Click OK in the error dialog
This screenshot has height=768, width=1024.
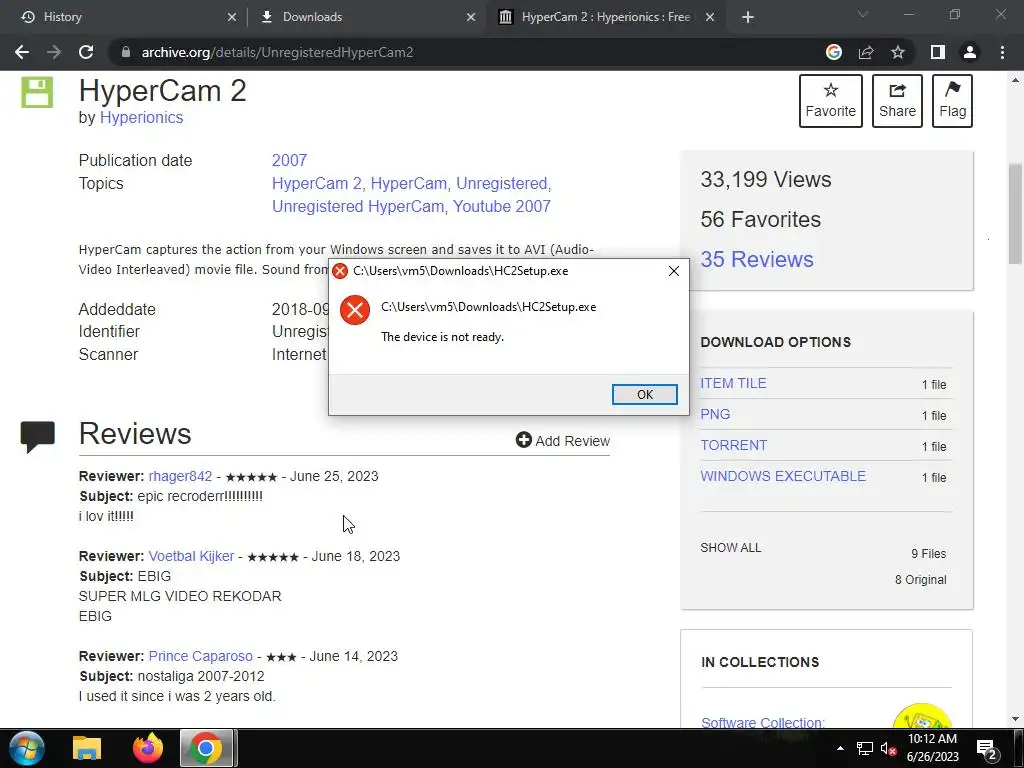pyautogui.click(x=645, y=394)
